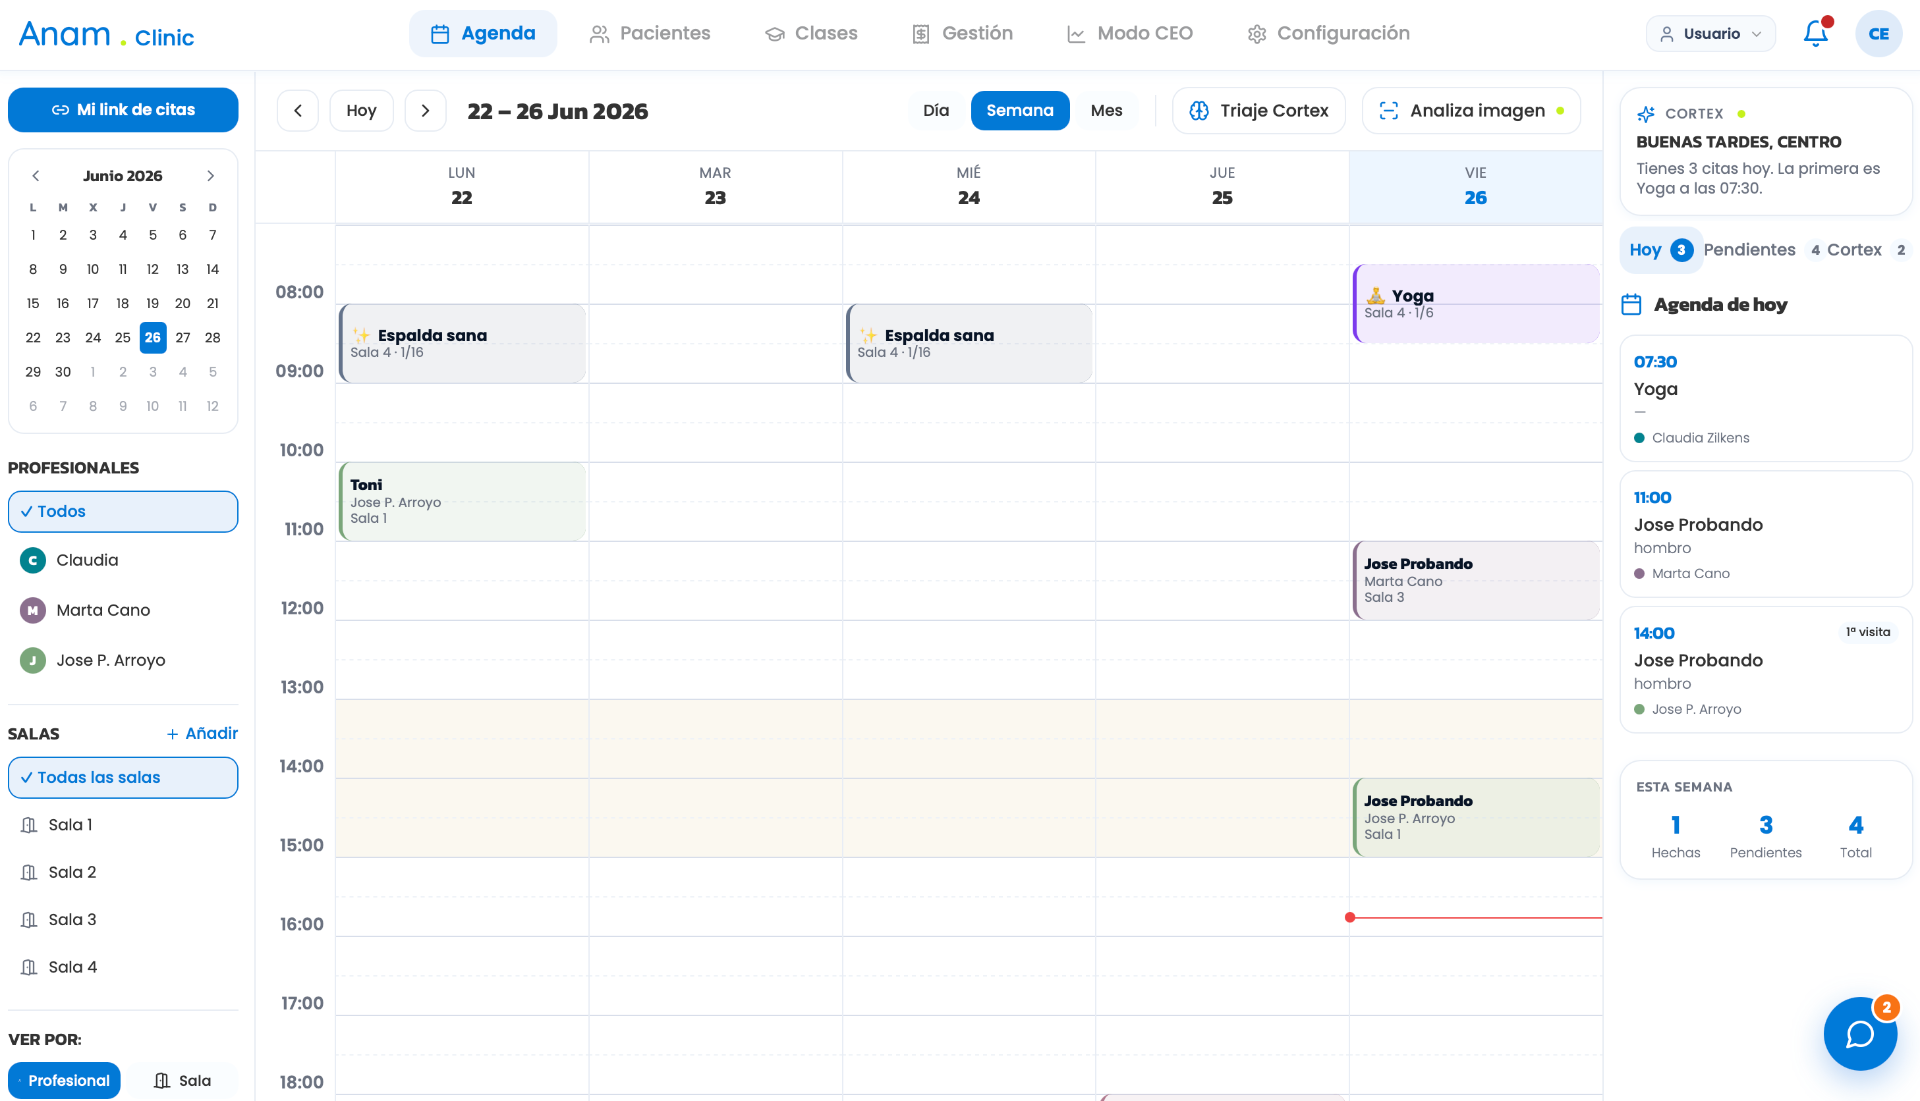Copy Mi link de citas
The image size is (1920, 1101).
123,110
